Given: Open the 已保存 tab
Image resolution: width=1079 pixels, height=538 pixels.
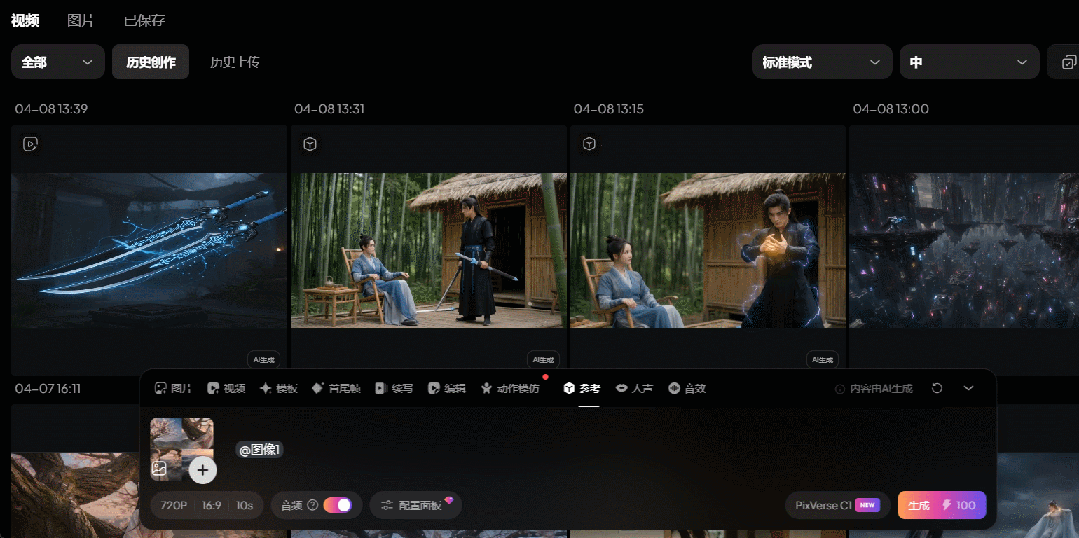Looking at the screenshot, I should (x=145, y=21).
